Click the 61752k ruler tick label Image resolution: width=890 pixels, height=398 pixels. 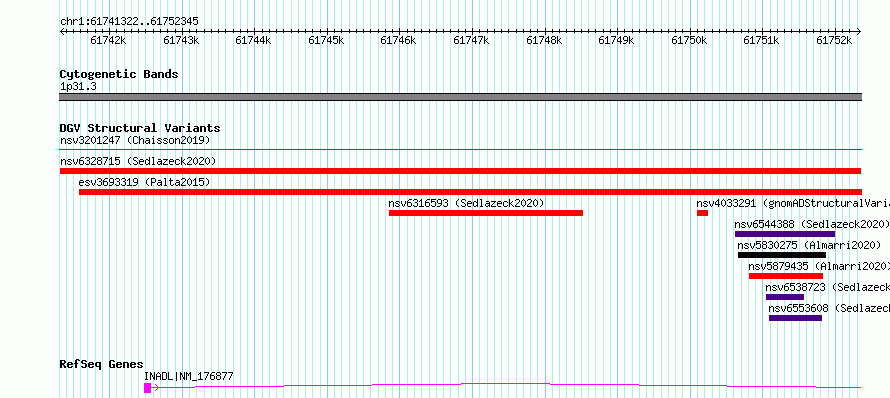834,41
